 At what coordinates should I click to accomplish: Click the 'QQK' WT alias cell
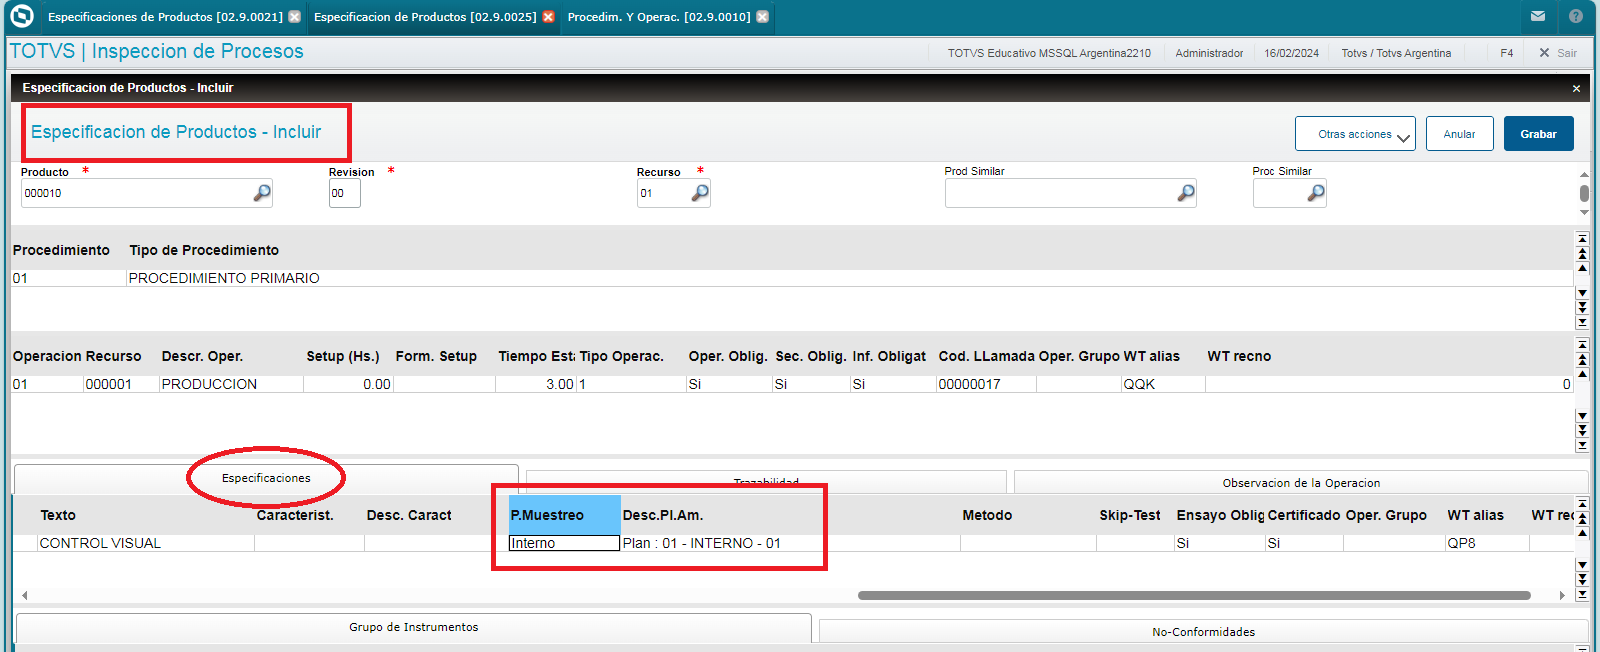tap(1163, 384)
